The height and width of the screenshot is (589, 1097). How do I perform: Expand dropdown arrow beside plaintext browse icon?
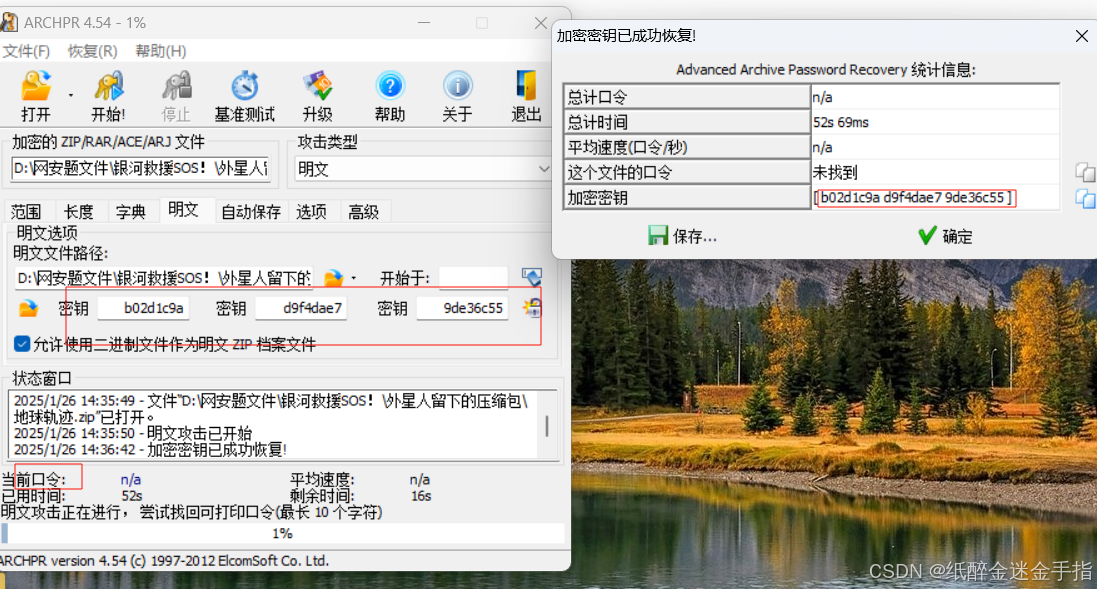tap(354, 278)
